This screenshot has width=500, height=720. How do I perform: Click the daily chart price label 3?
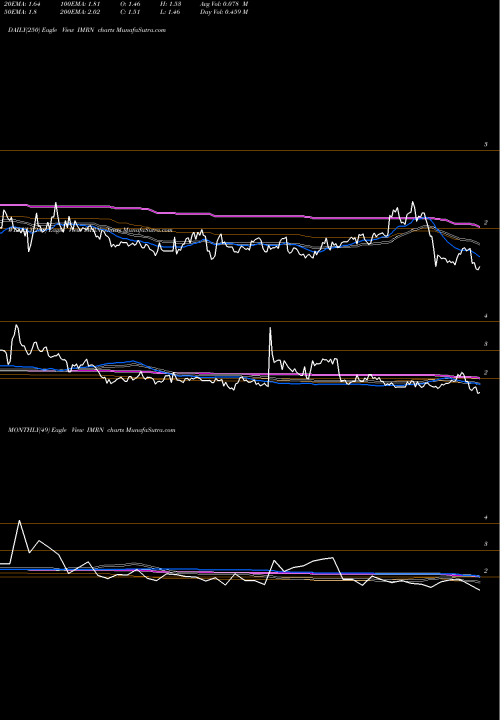point(485,144)
